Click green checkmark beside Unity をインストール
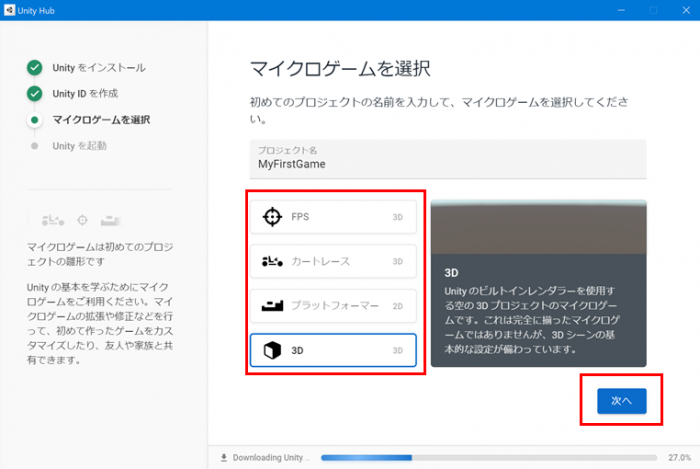This screenshot has width=700, height=469. coord(35,67)
